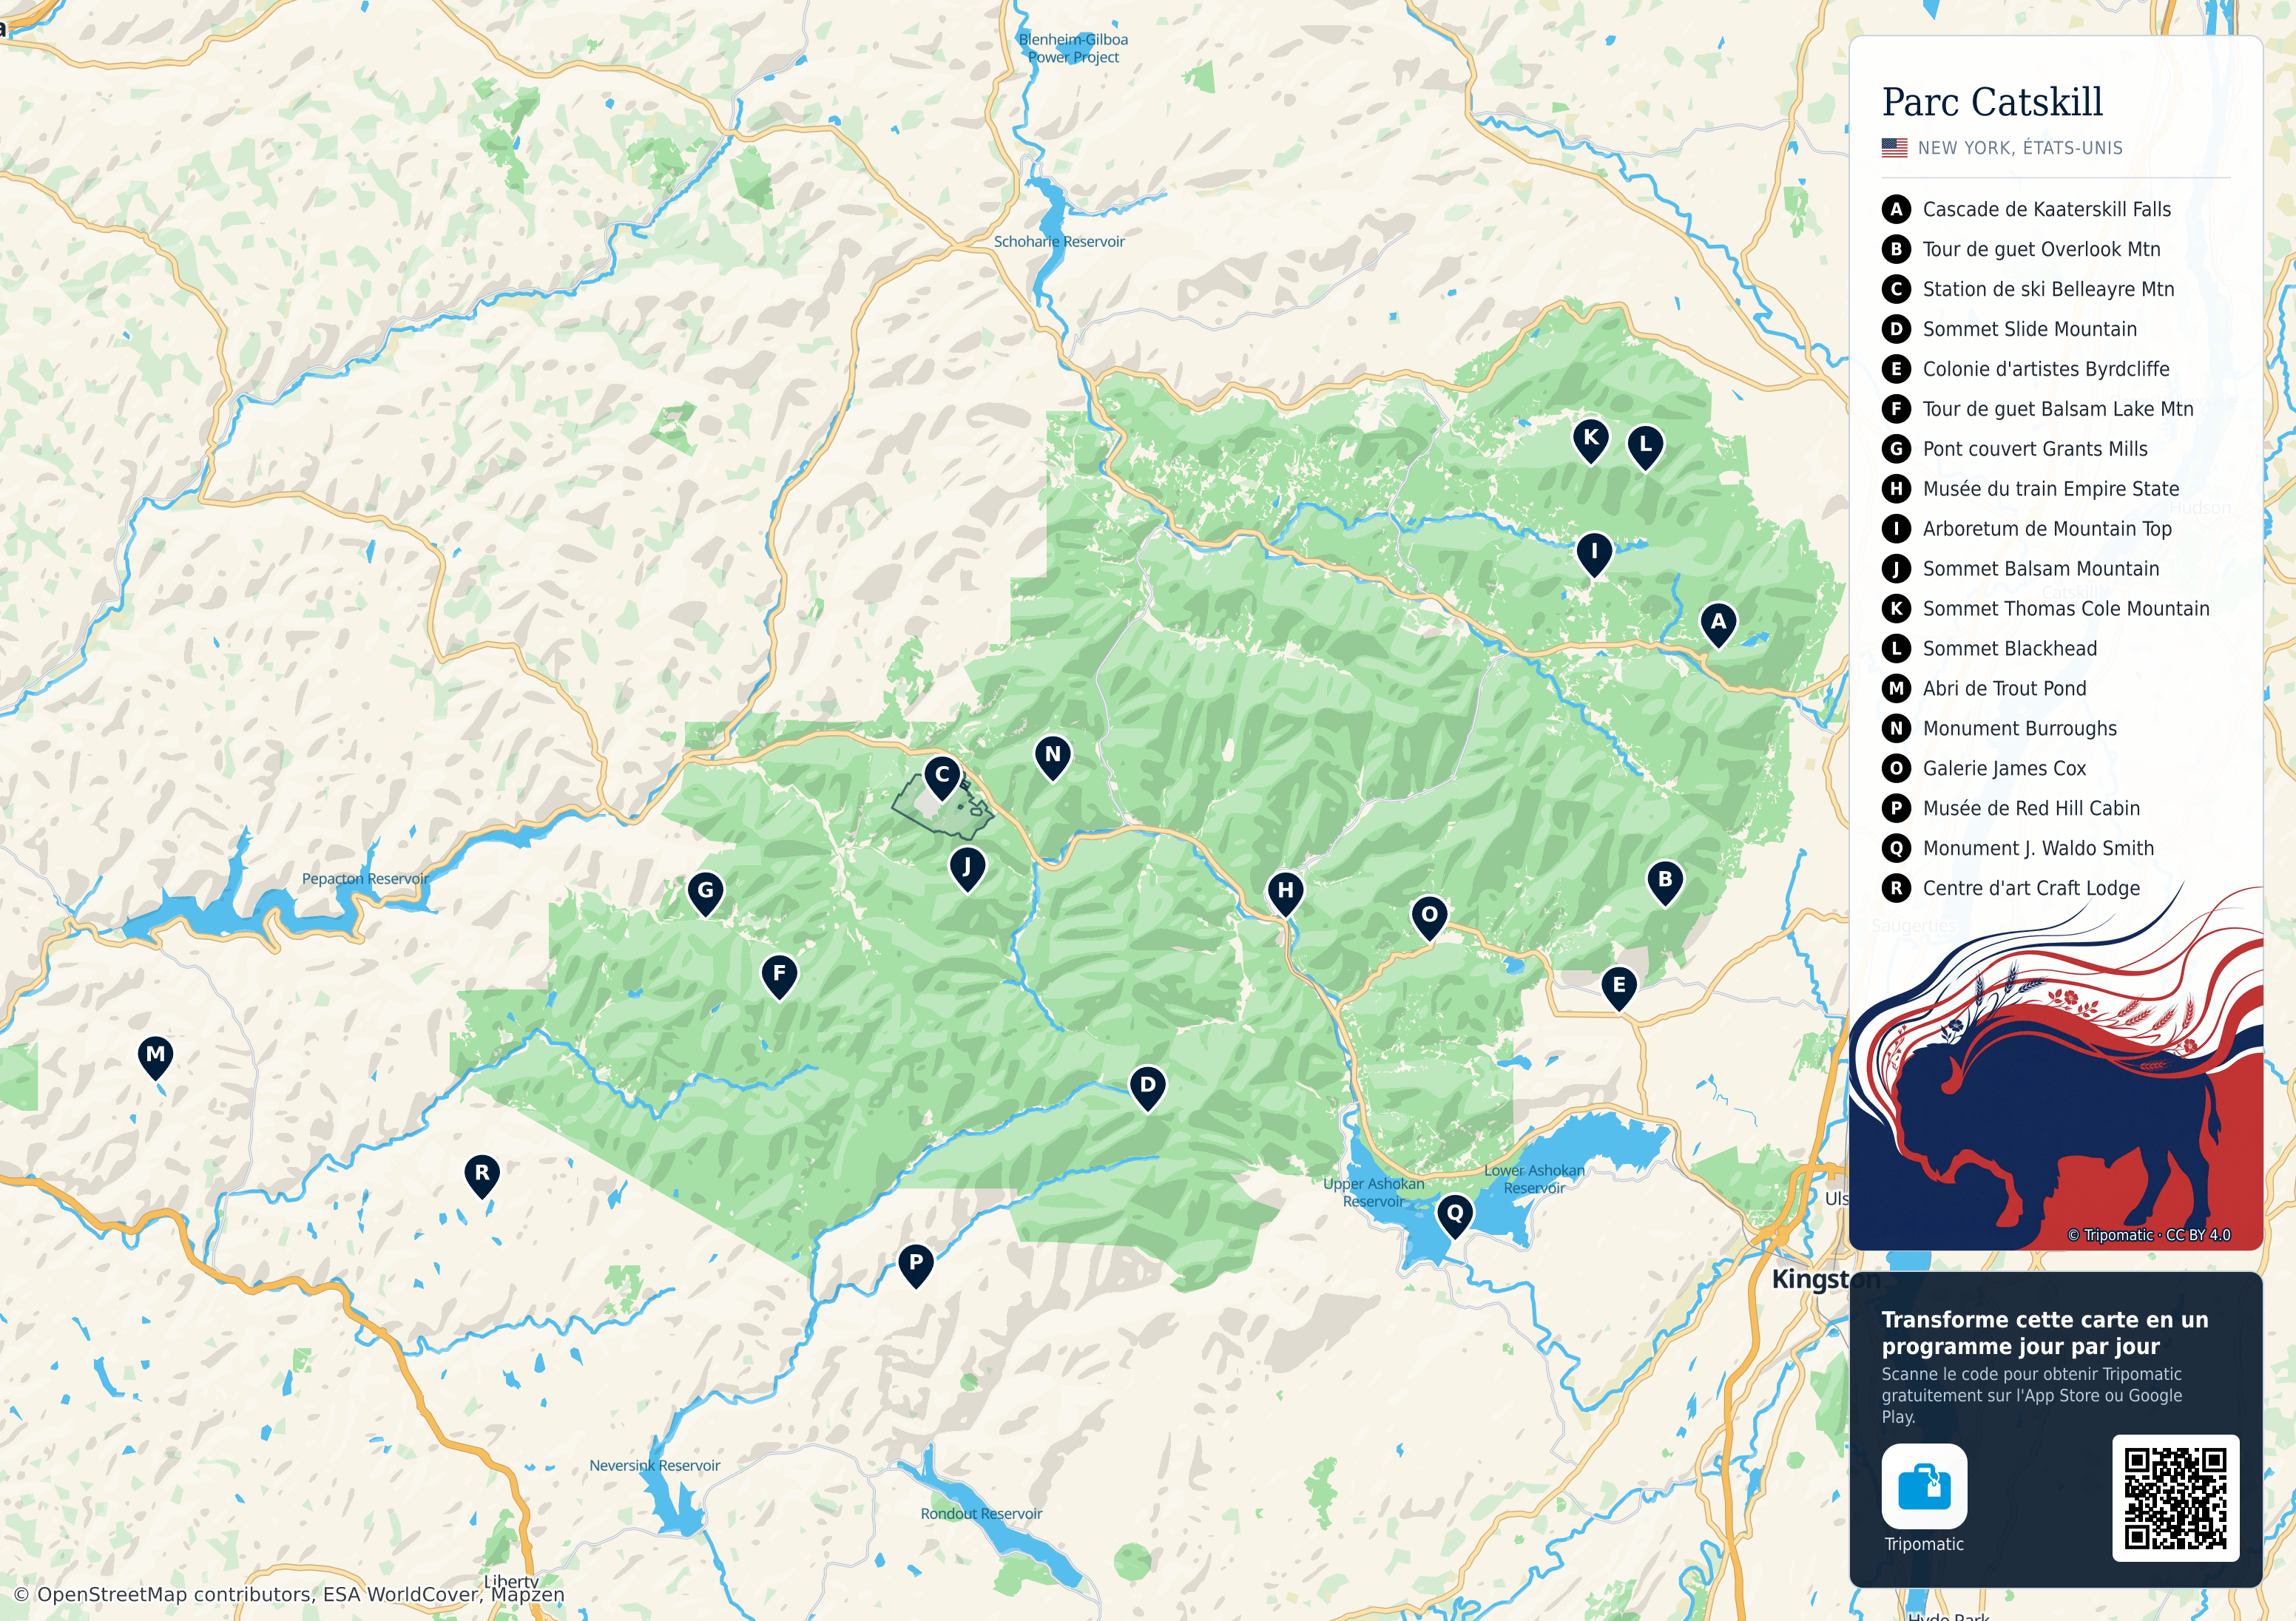This screenshot has height=1621, width=2296.
Task: Select legend entry Cascade de Kaaterskill Falls
Action: pos(2027,209)
